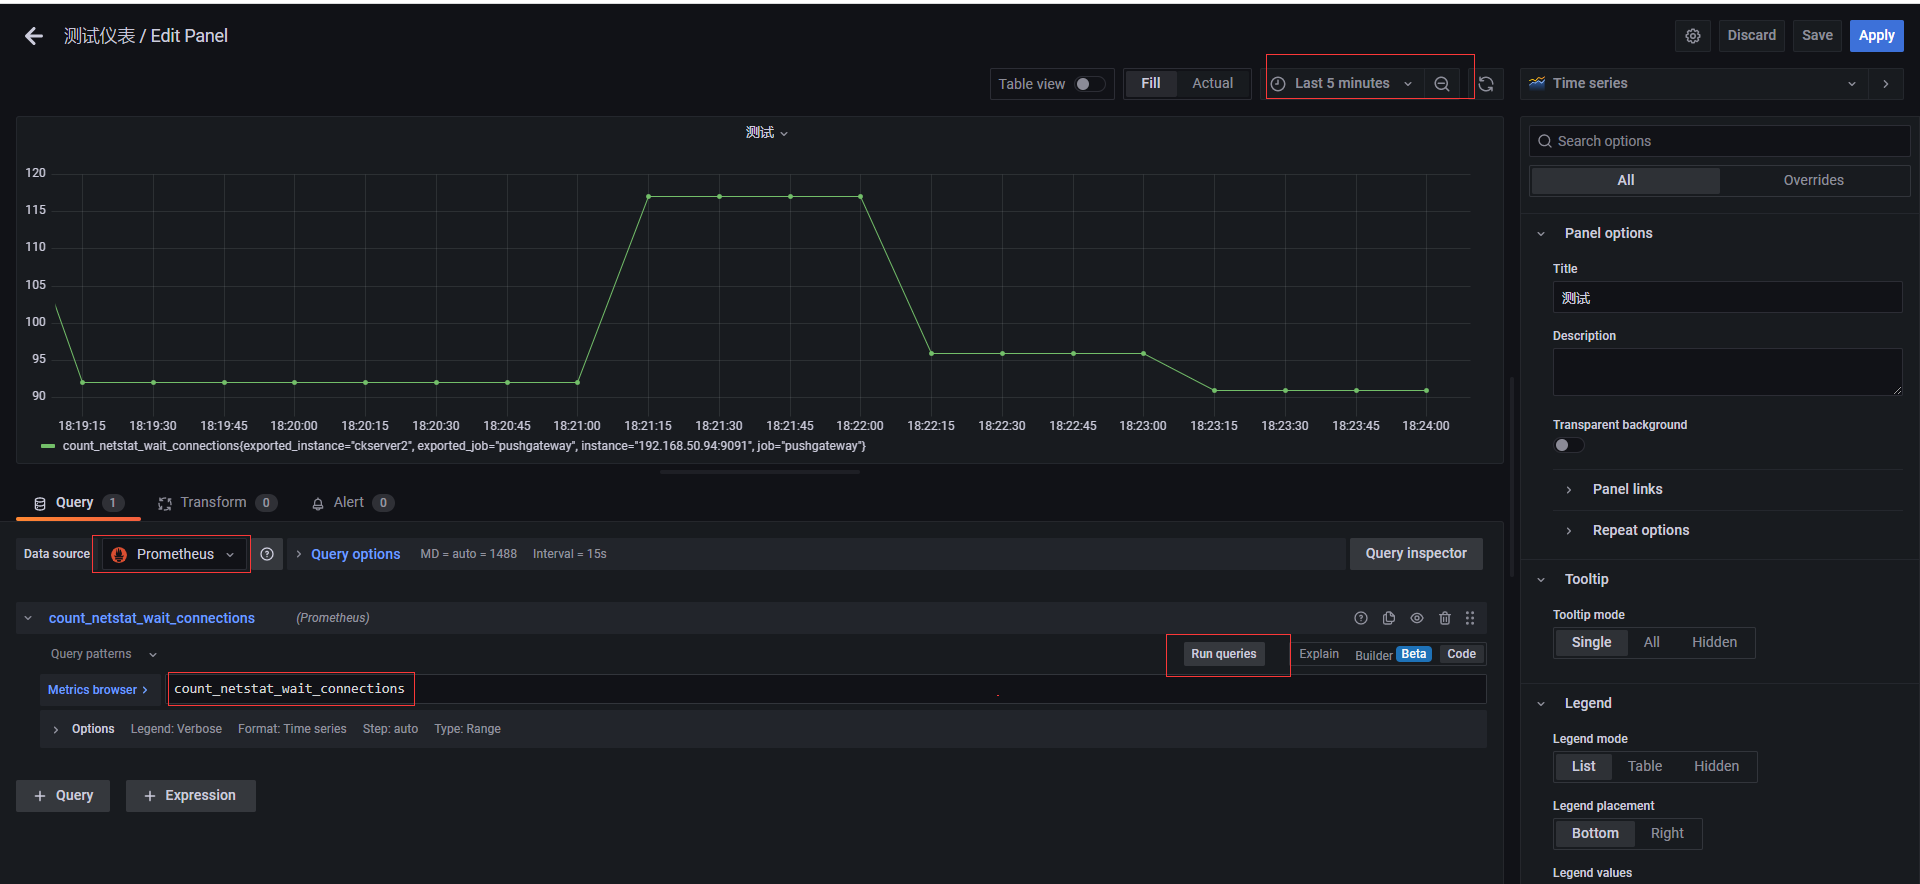
Task: Set legend mode to Table
Action: coord(1644,766)
